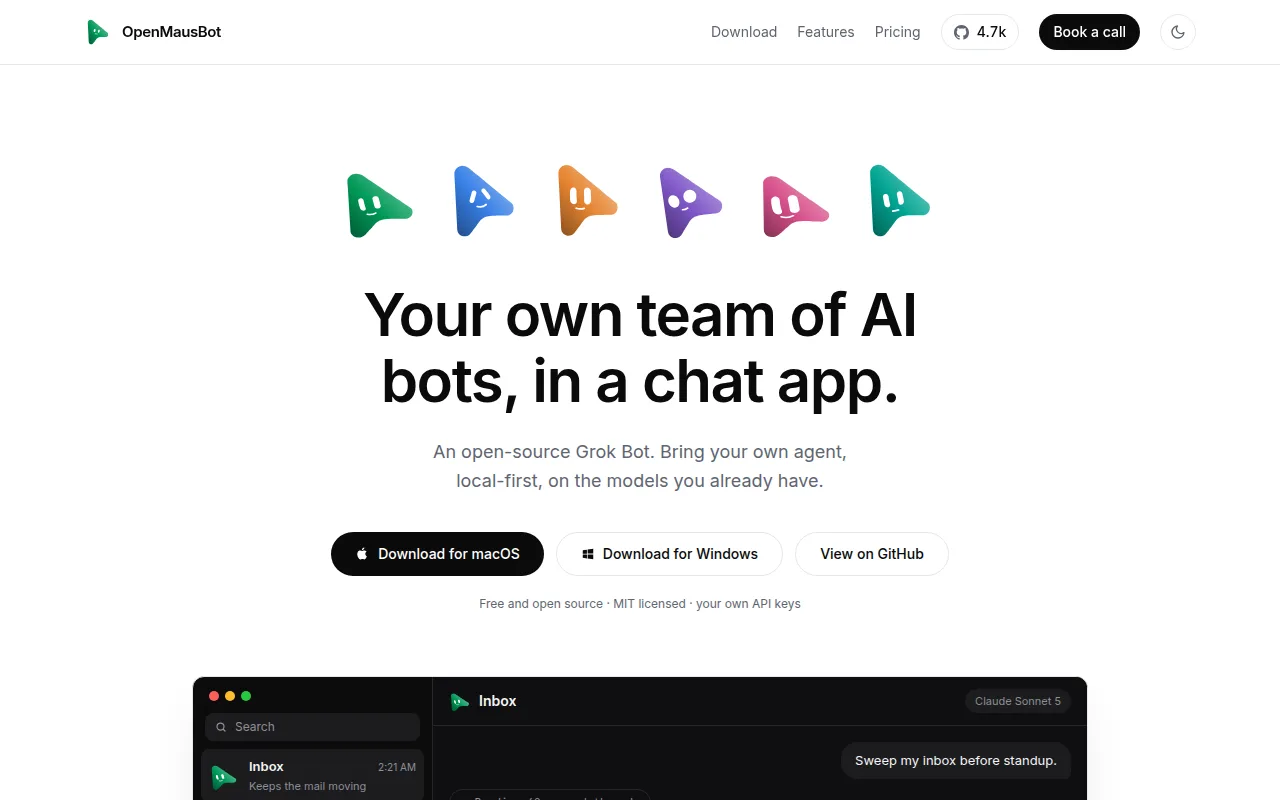The image size is (1280, 800).
Task: Click the Search field in chat app
Action: pos(312,727)
